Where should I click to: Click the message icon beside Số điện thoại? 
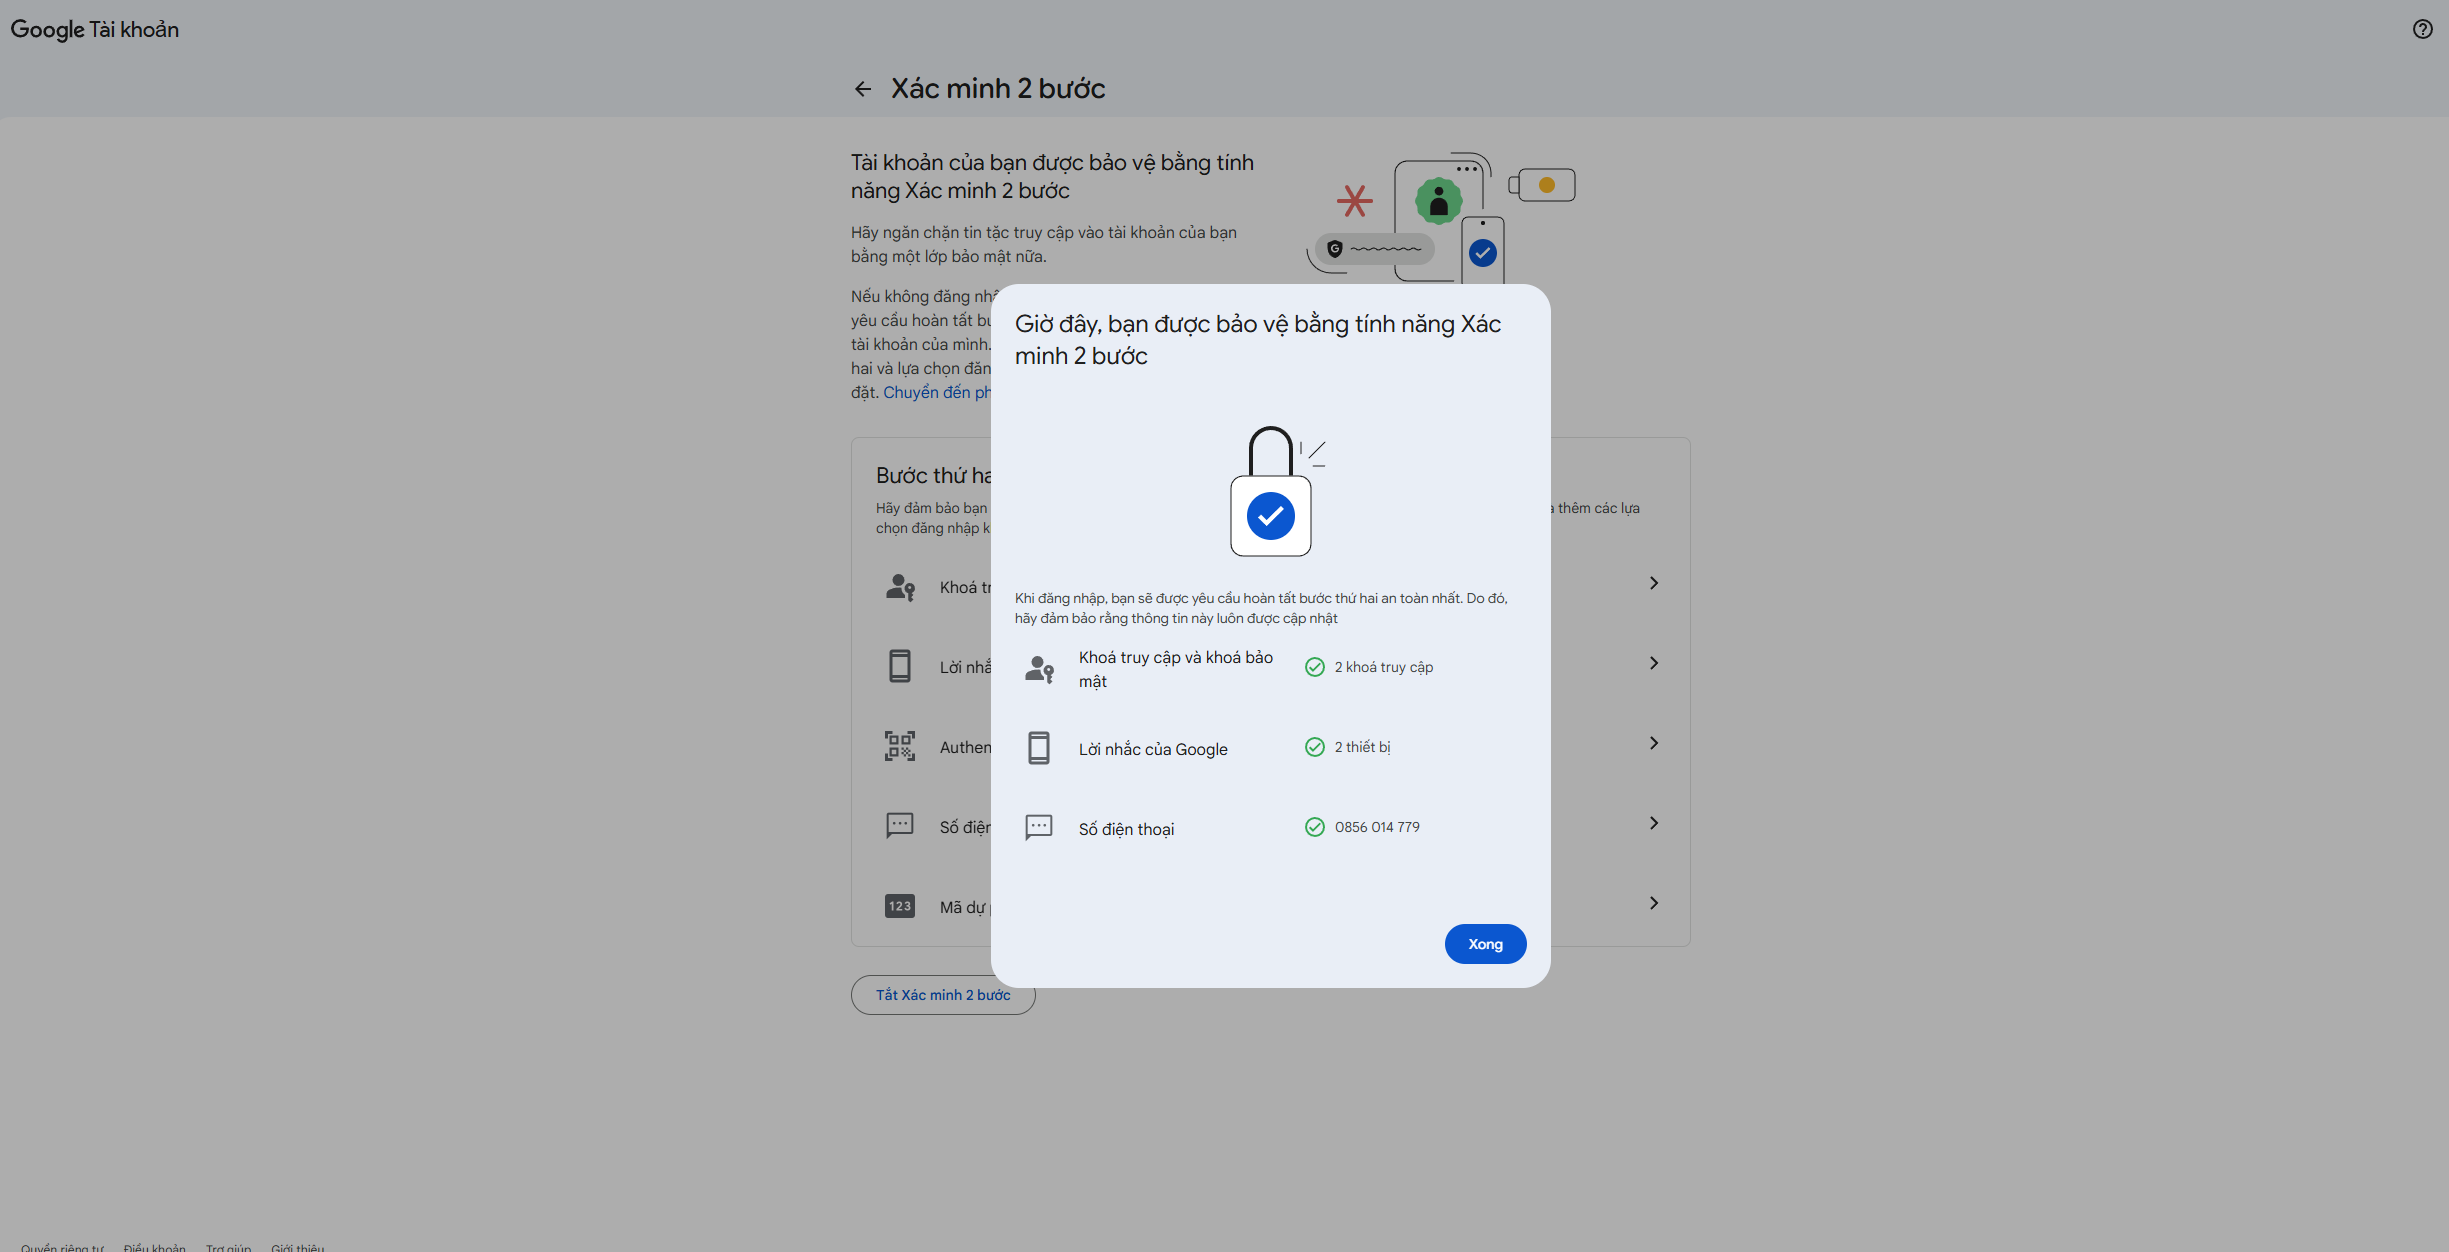[1039, 828]
